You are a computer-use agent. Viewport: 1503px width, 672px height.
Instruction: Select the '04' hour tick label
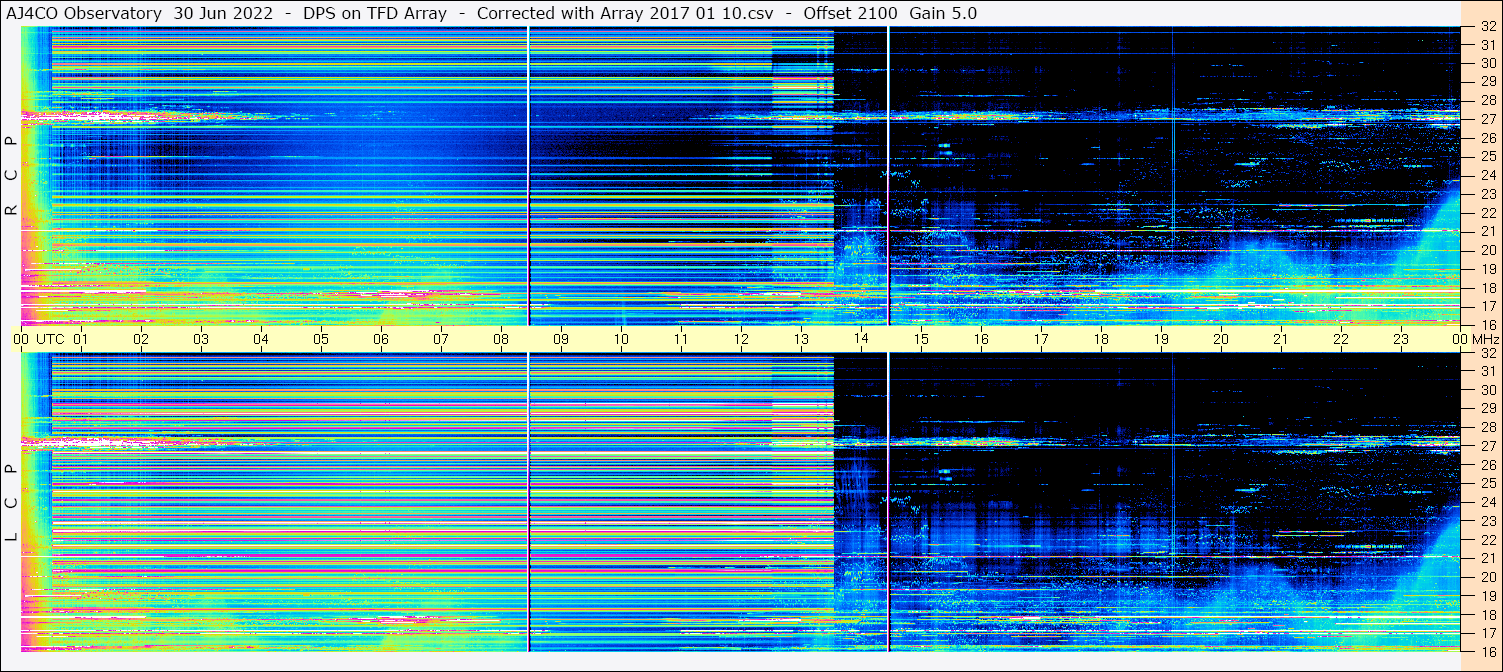(x=261, y=339)
